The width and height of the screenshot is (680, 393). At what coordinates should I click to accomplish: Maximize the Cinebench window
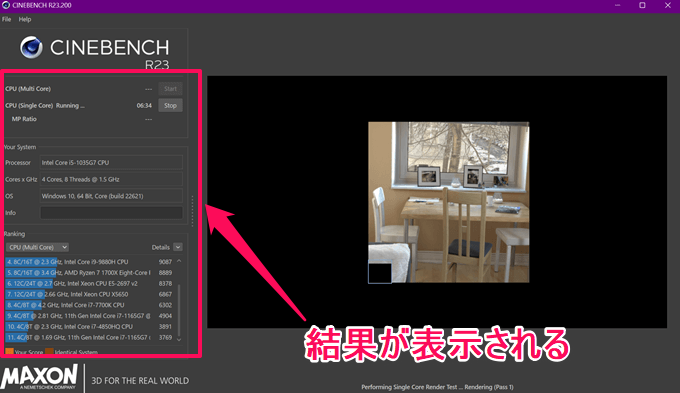642,5
